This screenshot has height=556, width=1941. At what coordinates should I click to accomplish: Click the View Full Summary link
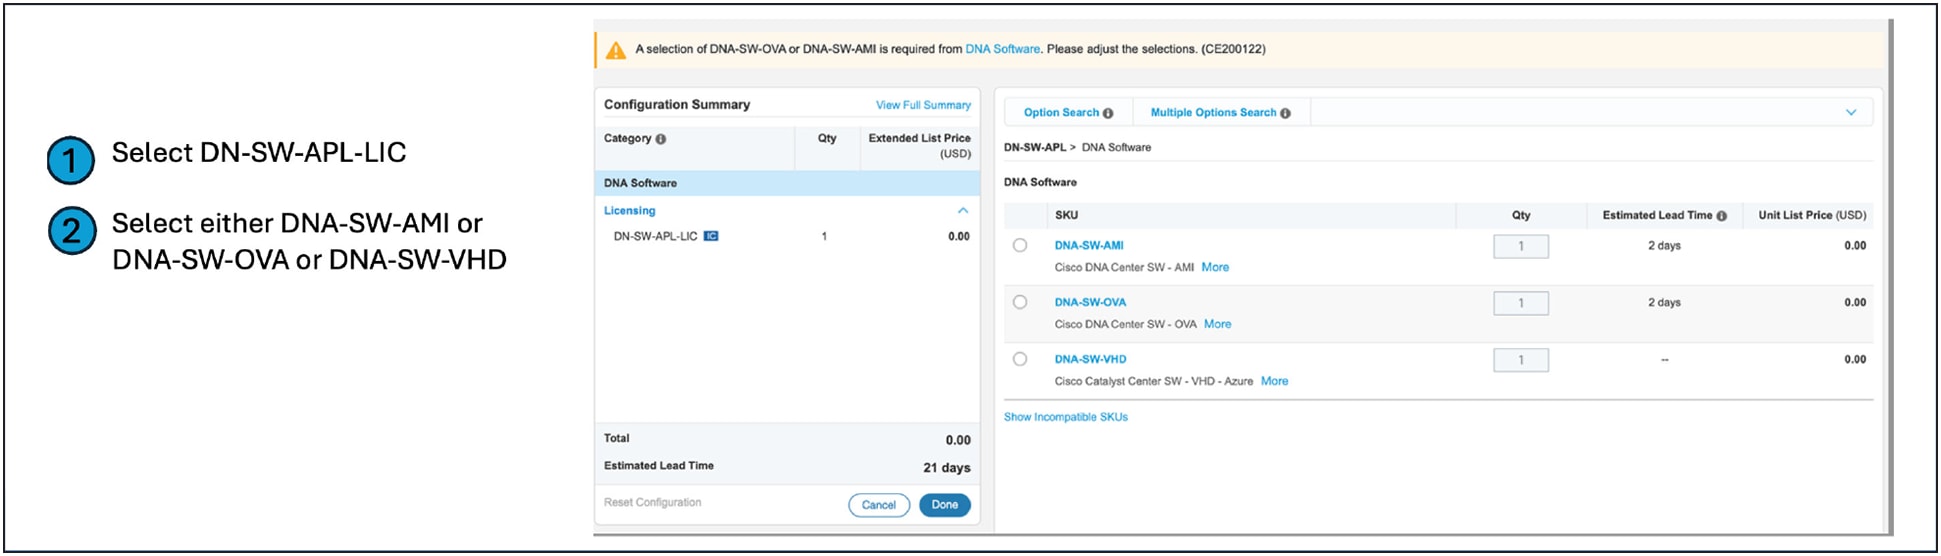click(x=923, y=105)
